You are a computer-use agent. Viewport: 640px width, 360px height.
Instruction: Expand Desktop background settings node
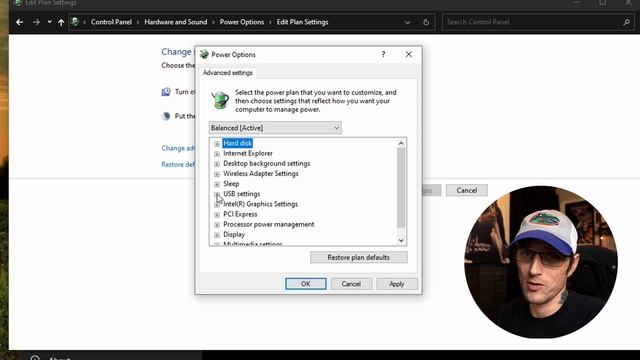point(217,164)
